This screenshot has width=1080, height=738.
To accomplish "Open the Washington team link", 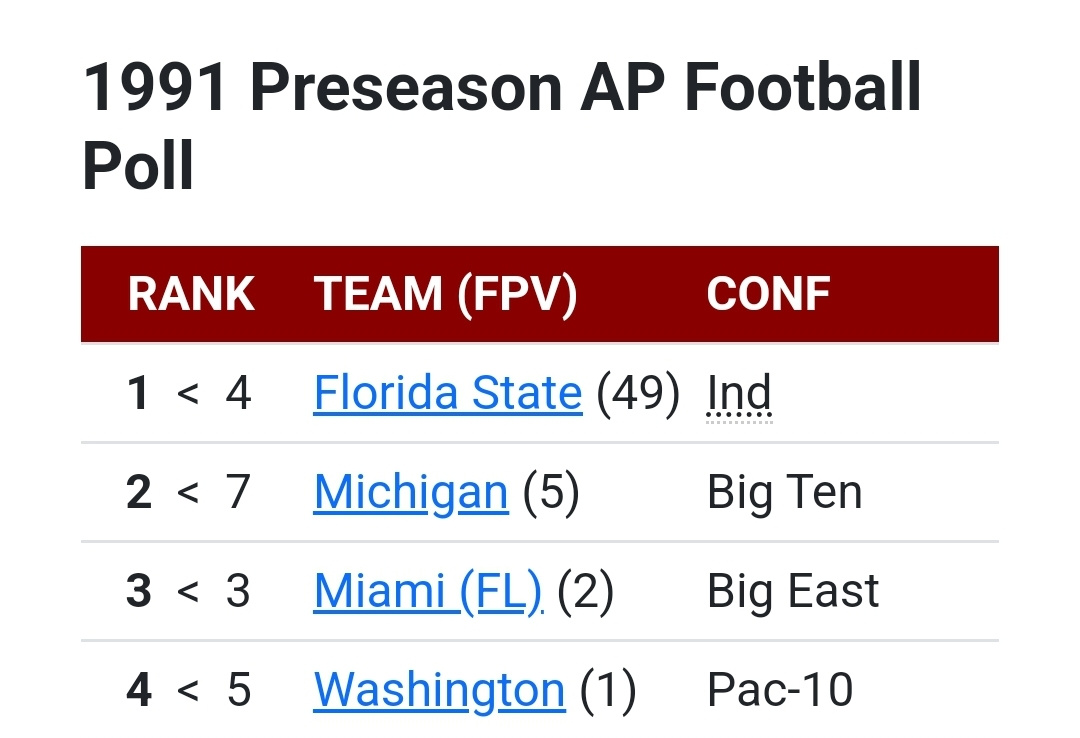I will click(x=439, y=690).
